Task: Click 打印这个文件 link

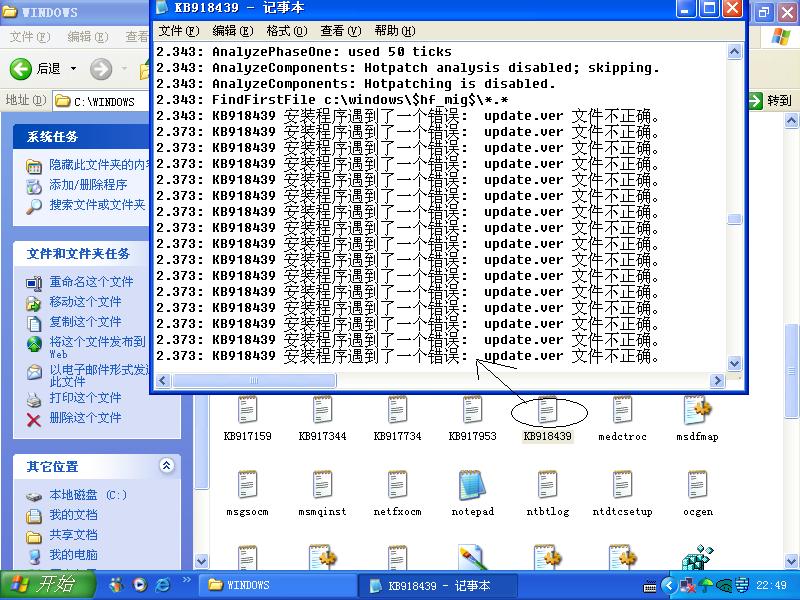Action: tap(85, 398)
